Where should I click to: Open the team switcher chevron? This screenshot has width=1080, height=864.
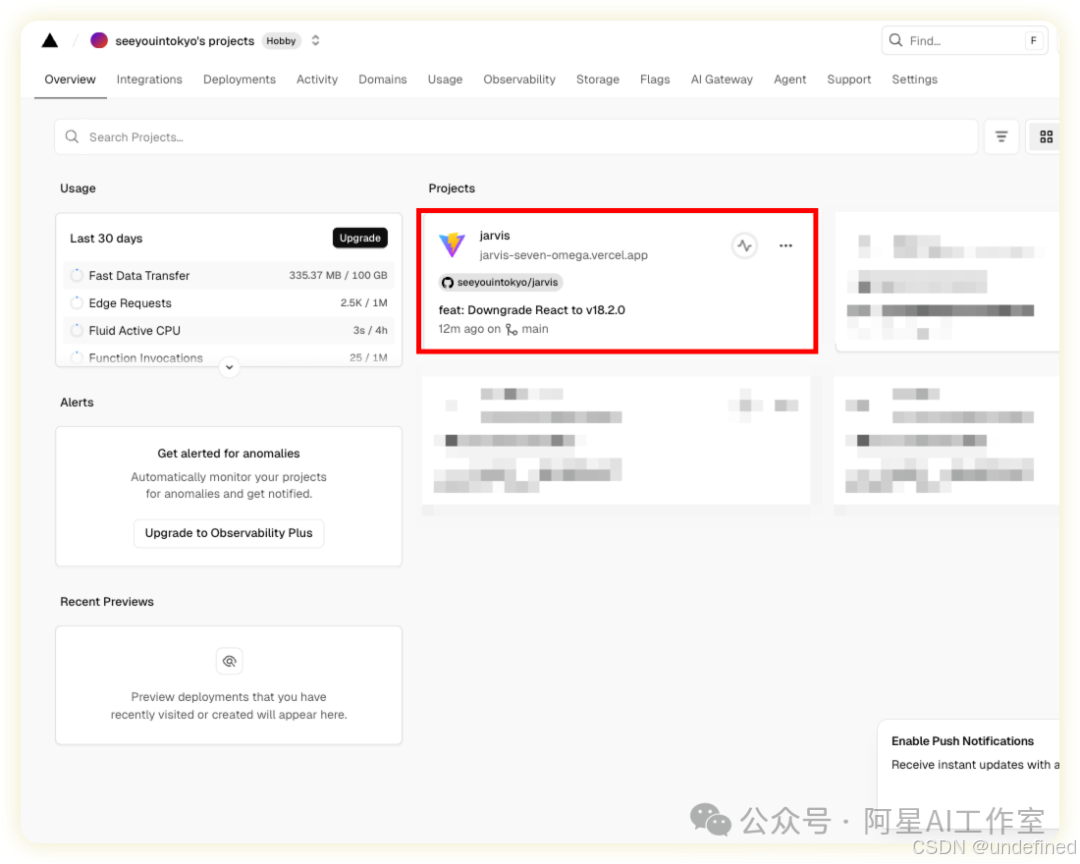(x=315, y=41)
